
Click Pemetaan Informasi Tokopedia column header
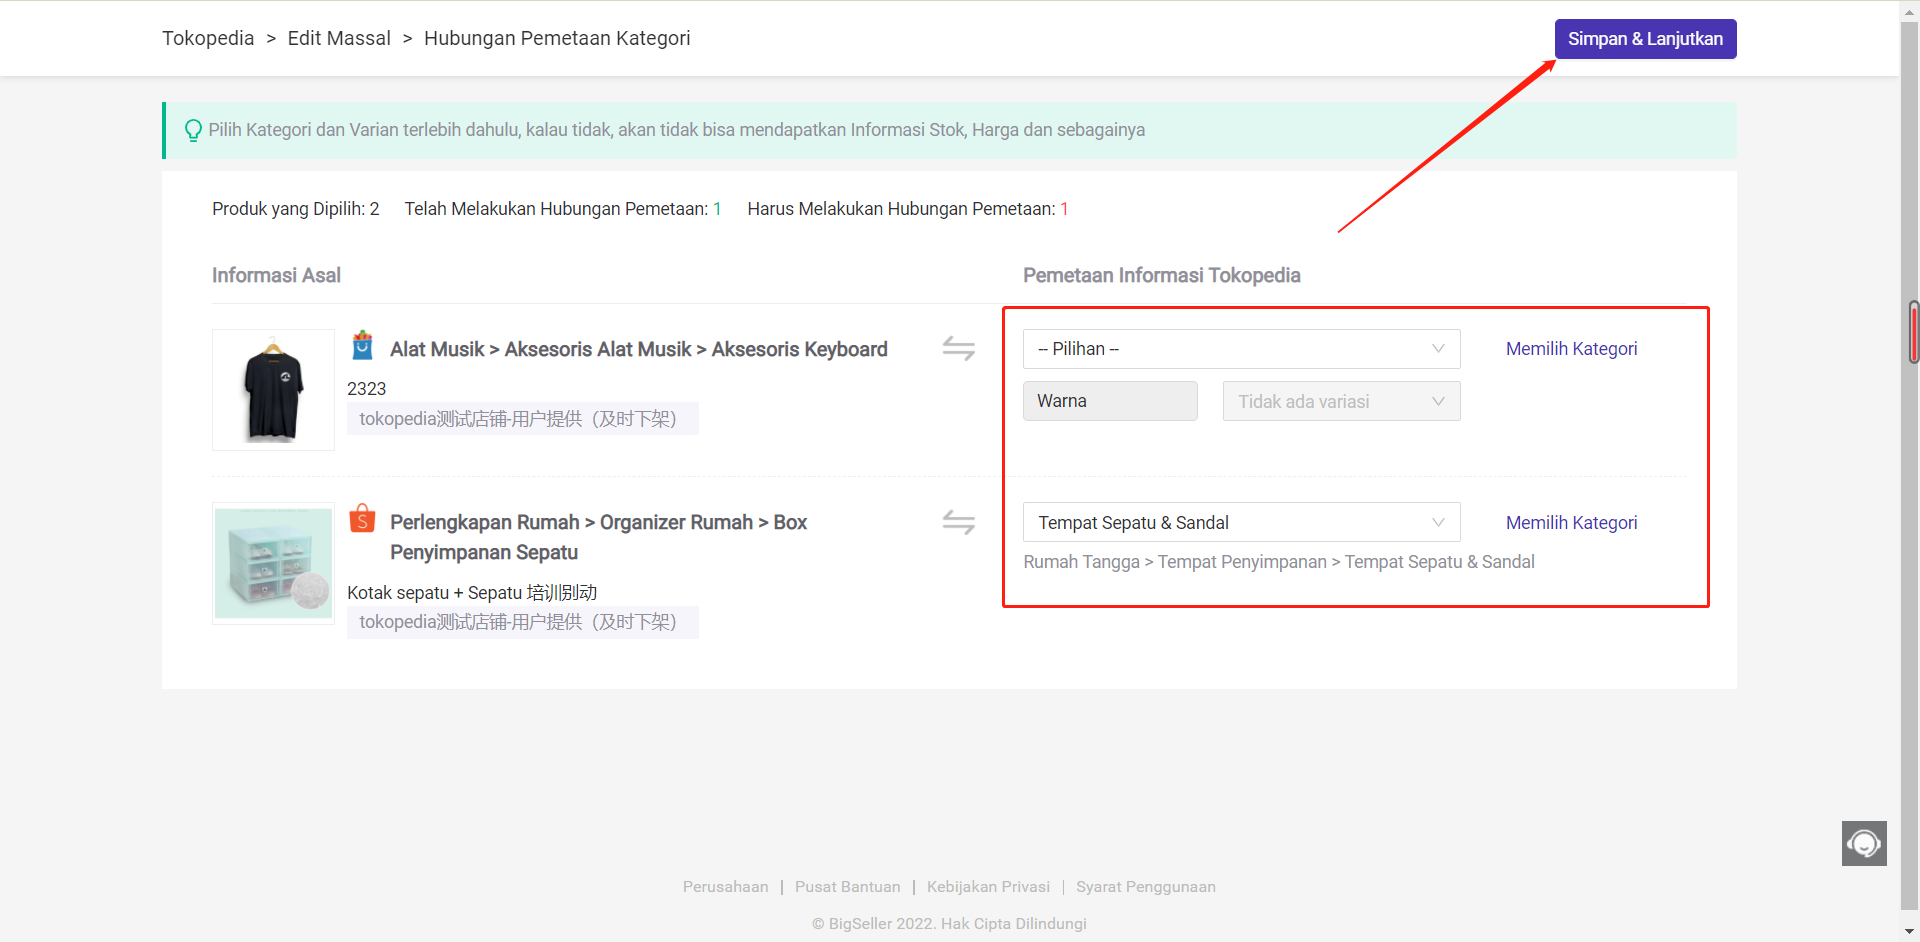coord(1161,275)
